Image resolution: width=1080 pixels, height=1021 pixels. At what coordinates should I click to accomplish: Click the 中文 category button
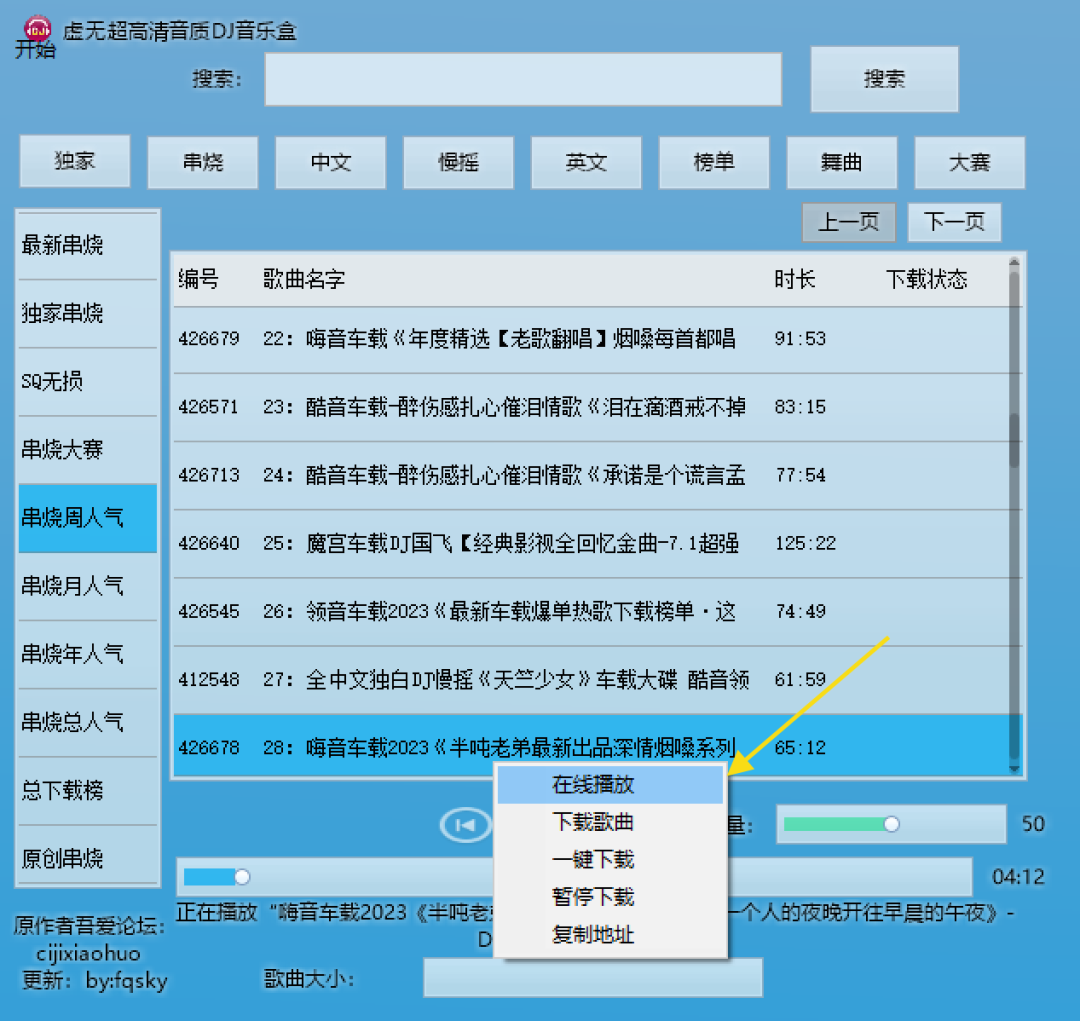[330, 162]
